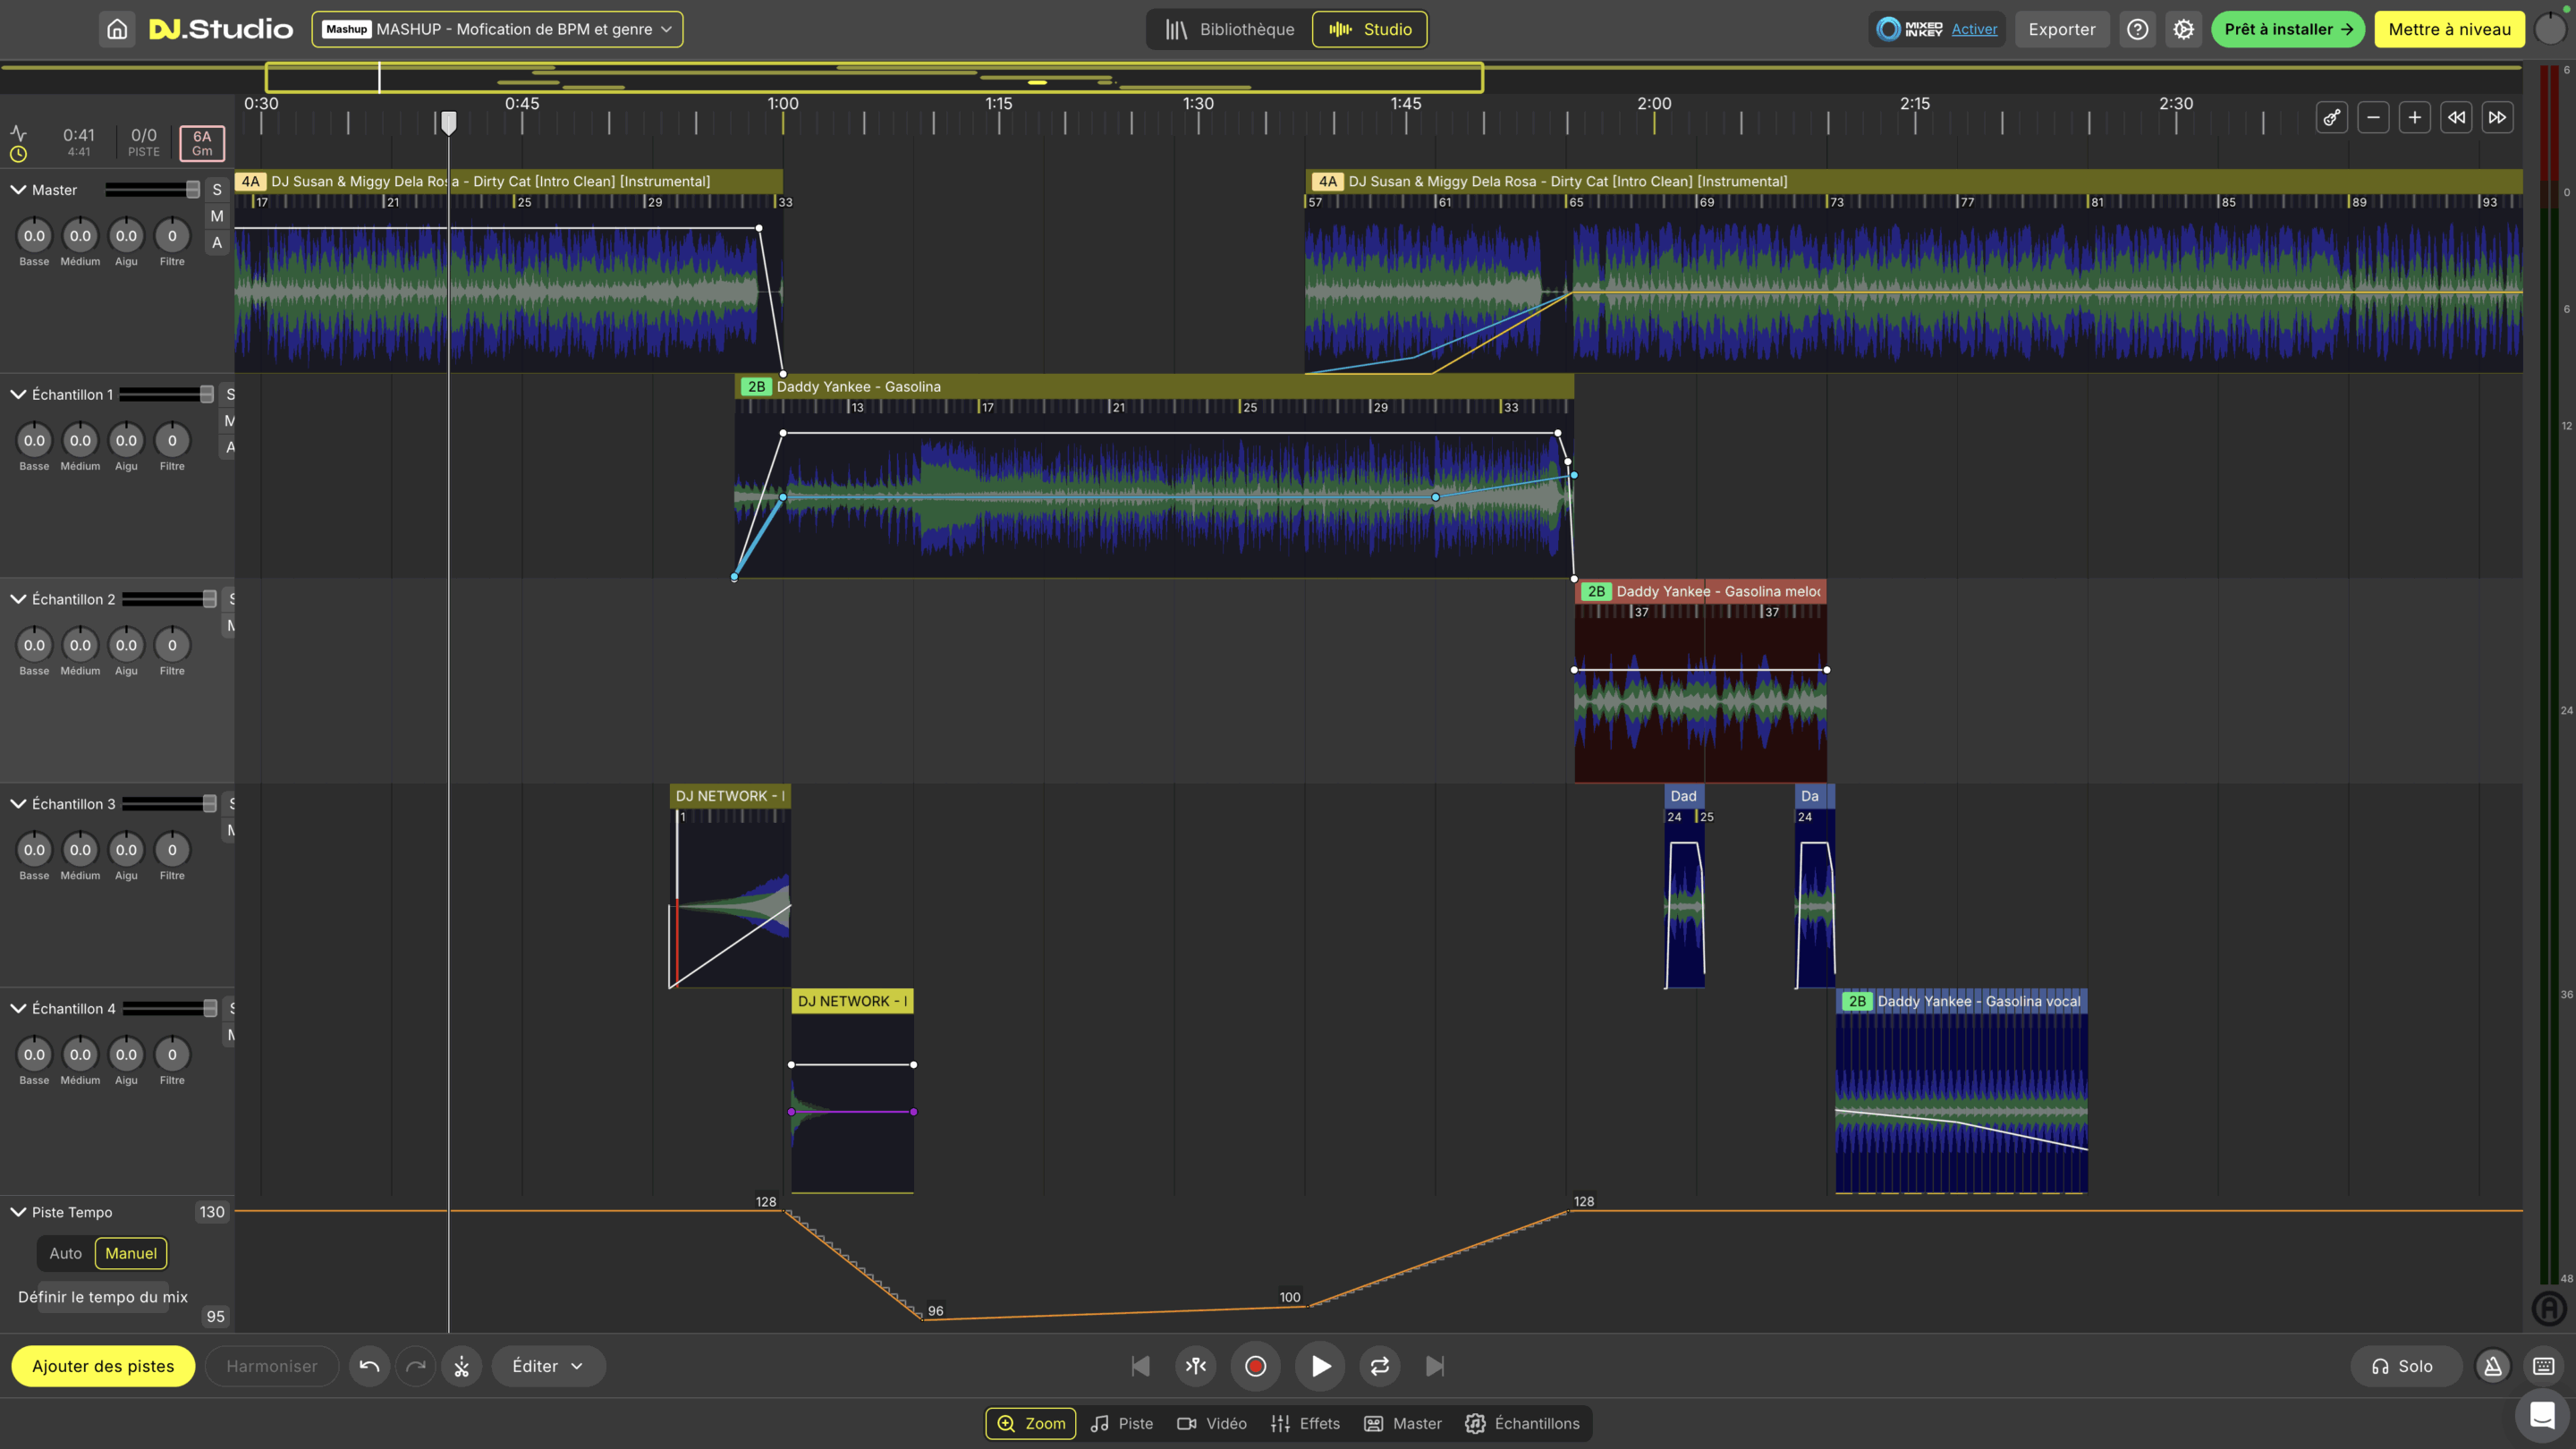Open the chat support bubble

[2542, 1414]
